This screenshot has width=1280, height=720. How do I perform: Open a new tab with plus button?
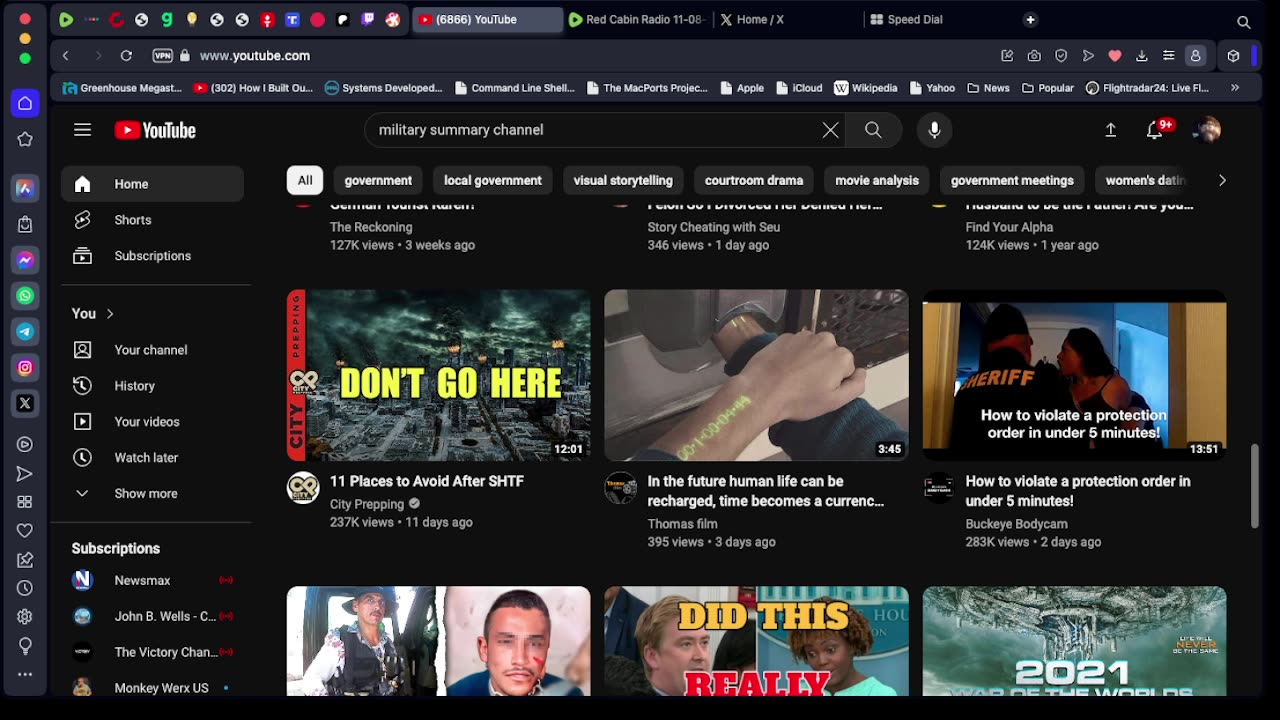point(1030,19)
